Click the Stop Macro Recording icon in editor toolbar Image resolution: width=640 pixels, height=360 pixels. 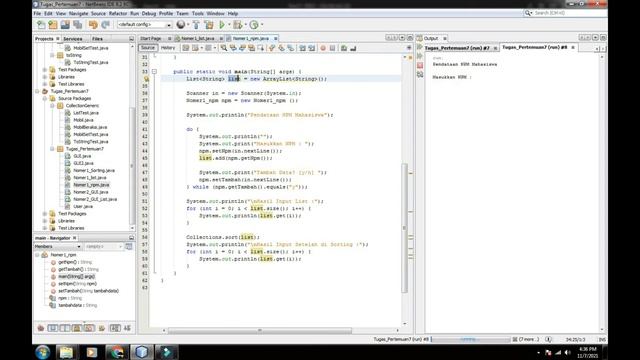(x=332, y=48)
